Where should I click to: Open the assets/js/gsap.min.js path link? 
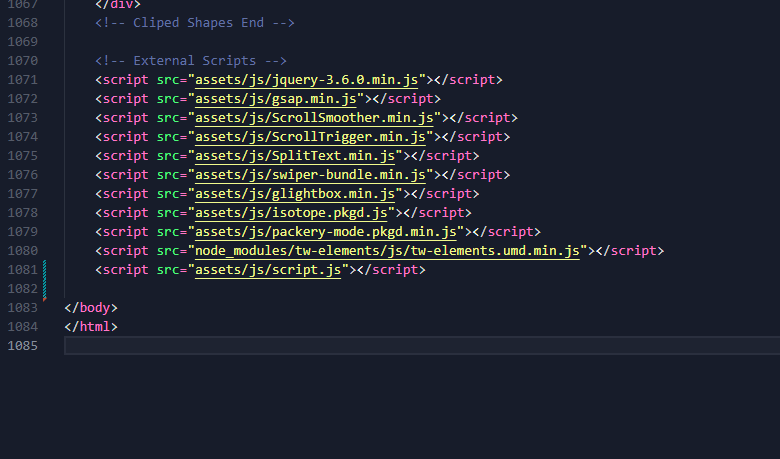click(276, 98)
